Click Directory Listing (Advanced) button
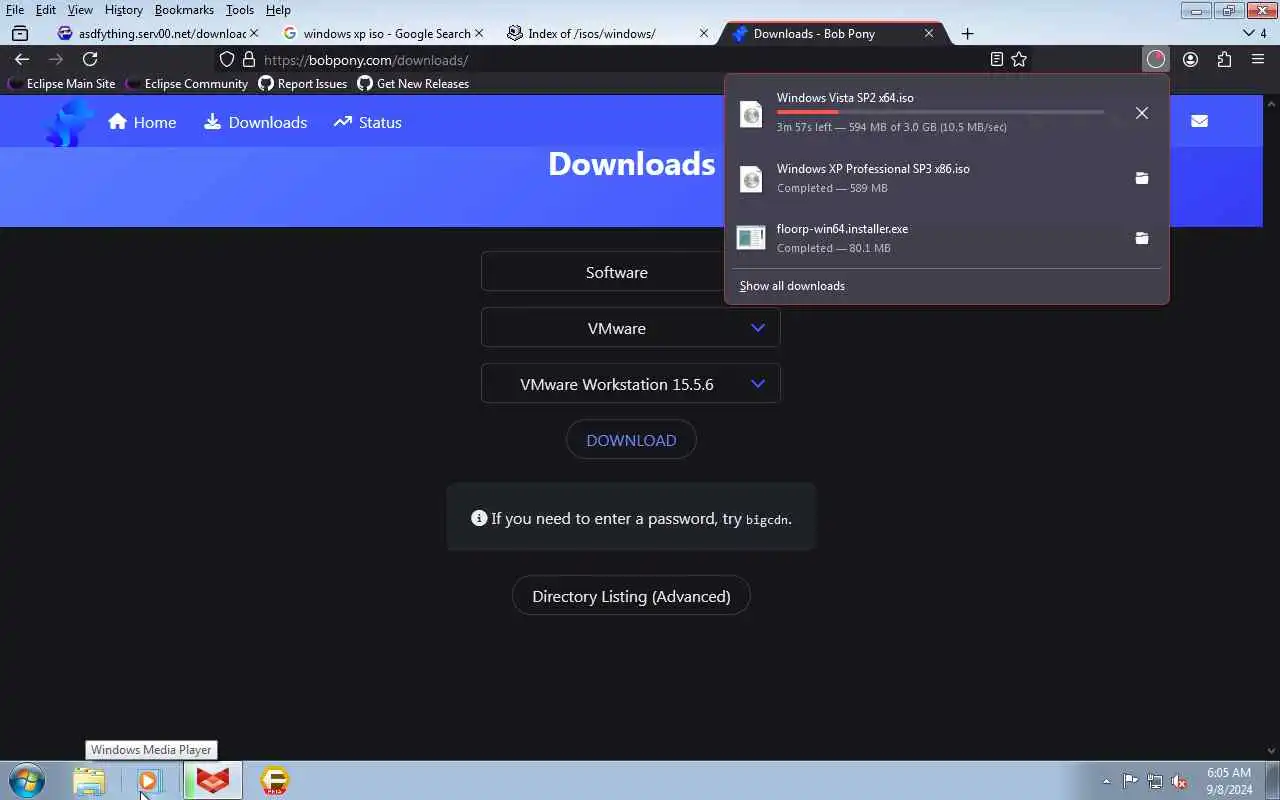Viewport: 1280px width, 800px height. 631,596
